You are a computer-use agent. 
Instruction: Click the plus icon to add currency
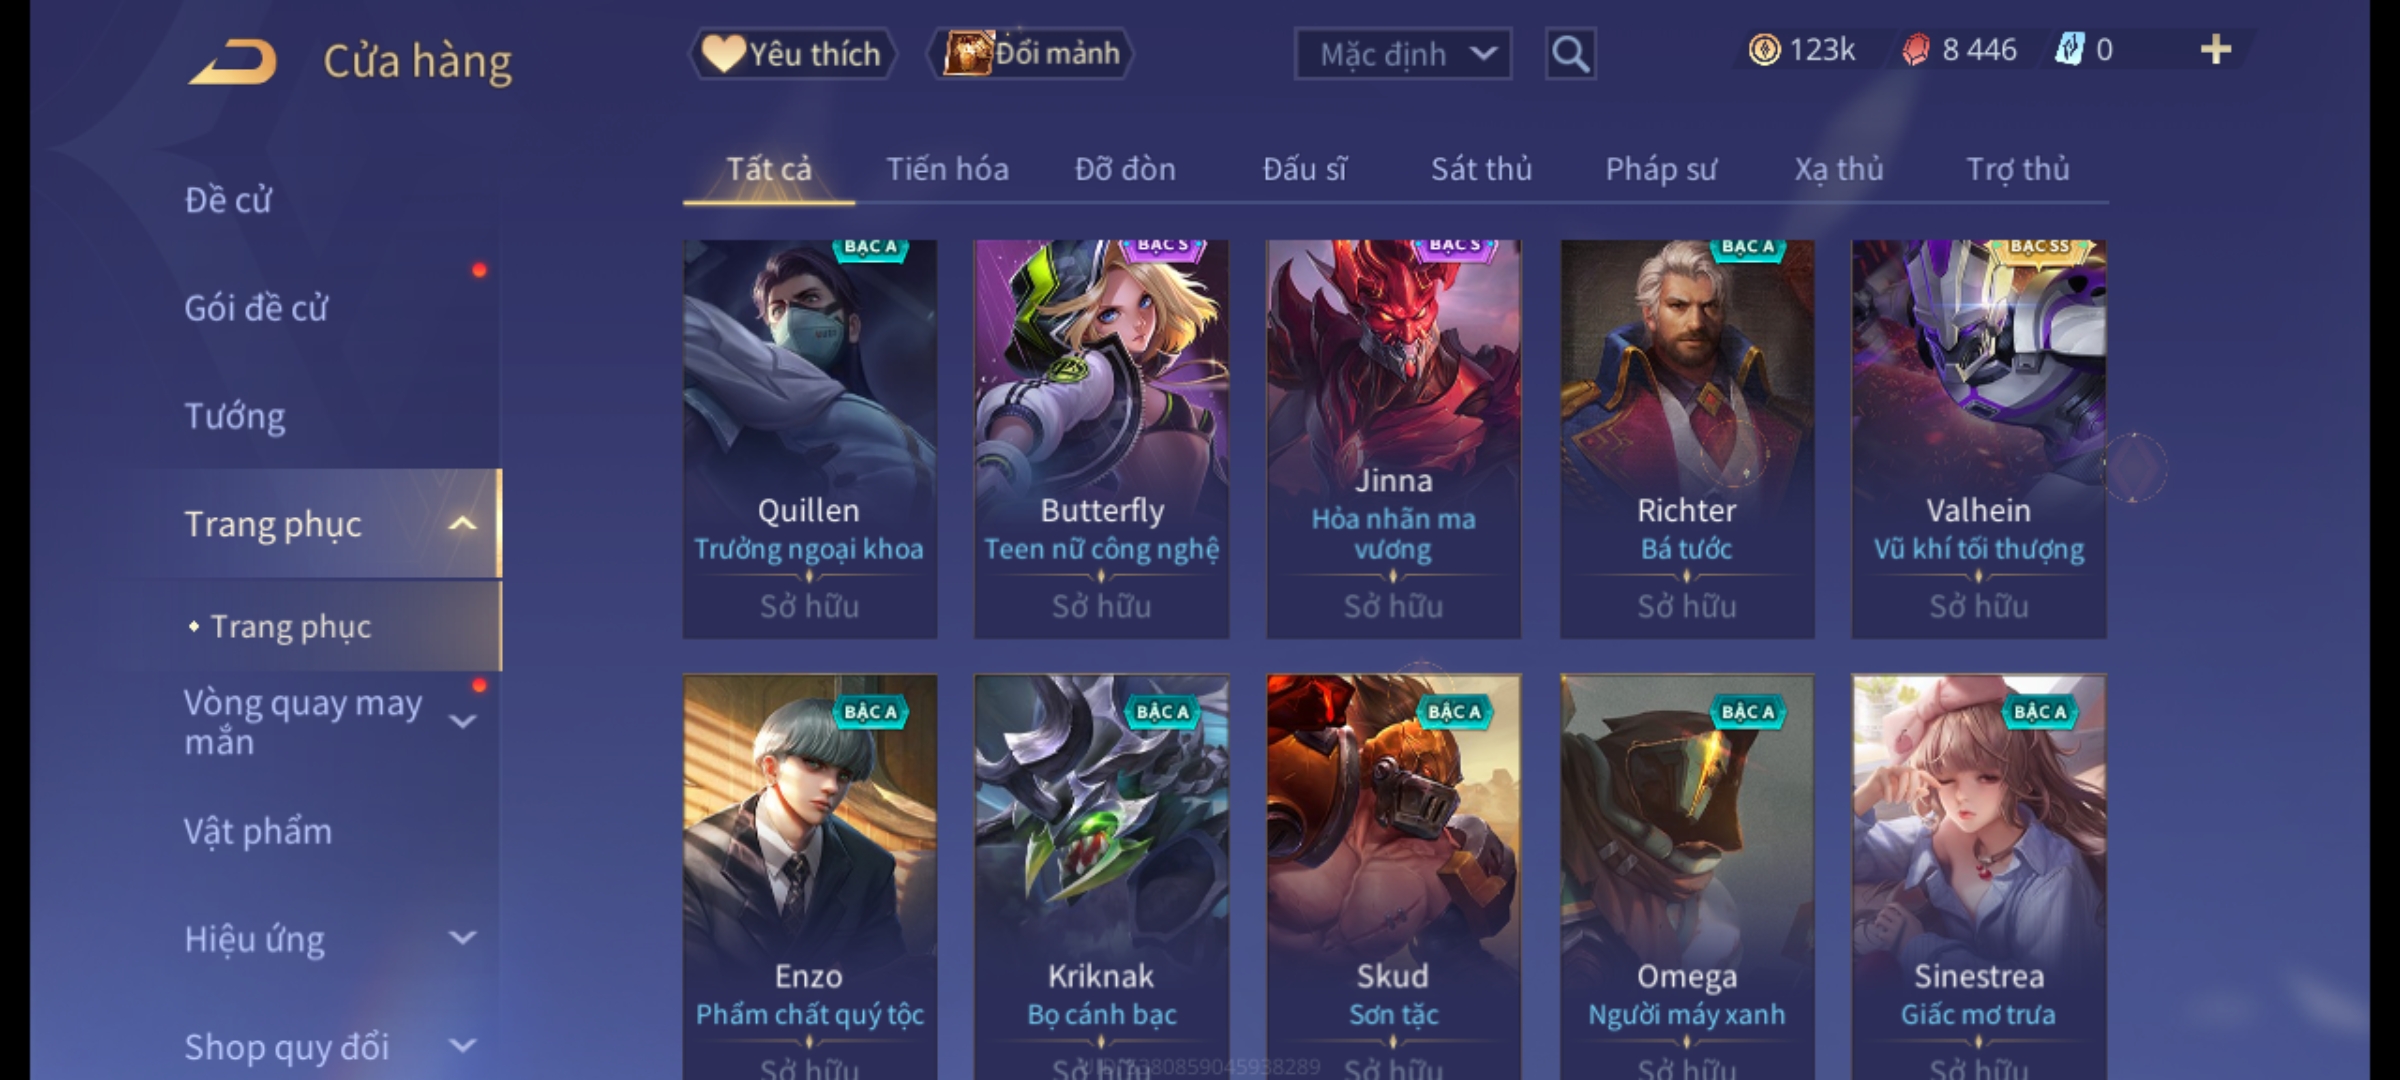pos(2216,49)
